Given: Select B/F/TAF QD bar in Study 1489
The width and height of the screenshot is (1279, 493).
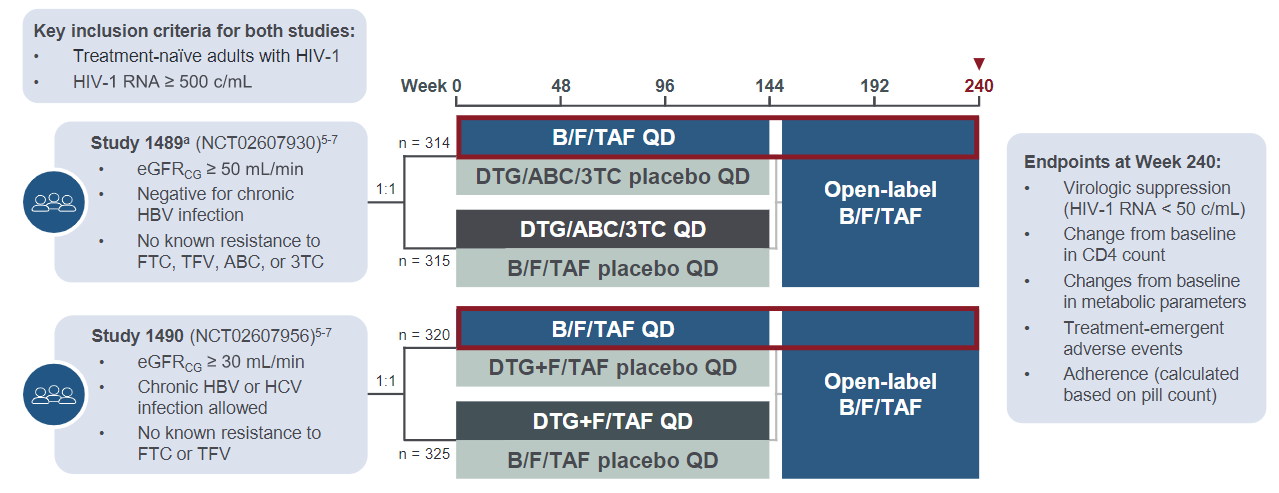Looking at the screenshot, I should (x=613, y=137).
